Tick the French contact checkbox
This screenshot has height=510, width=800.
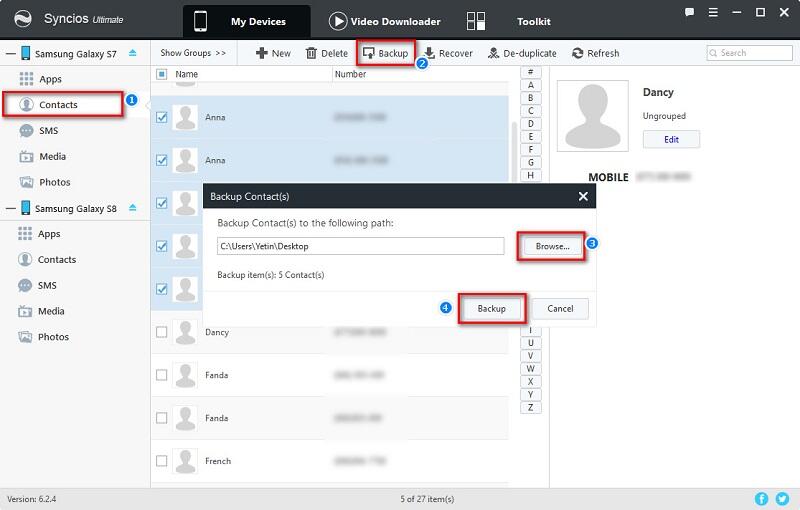point(162,461)
